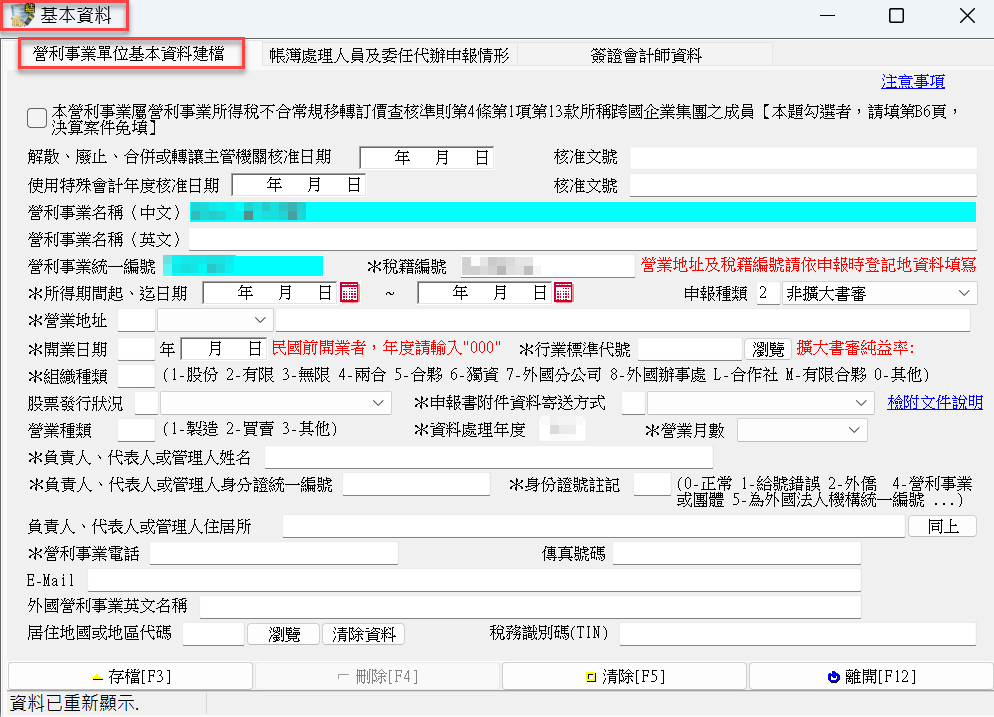The width and height of the screenshot is (994, 717).
Task: Open calendar for income period end date
Action: (x=563, y=293)
